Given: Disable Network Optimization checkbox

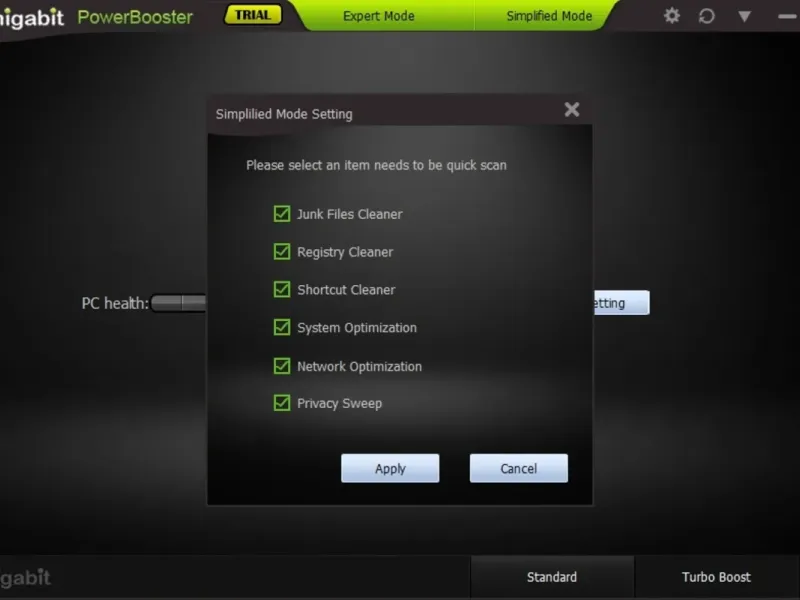Looking at the screenshot, I should [282, 365].
